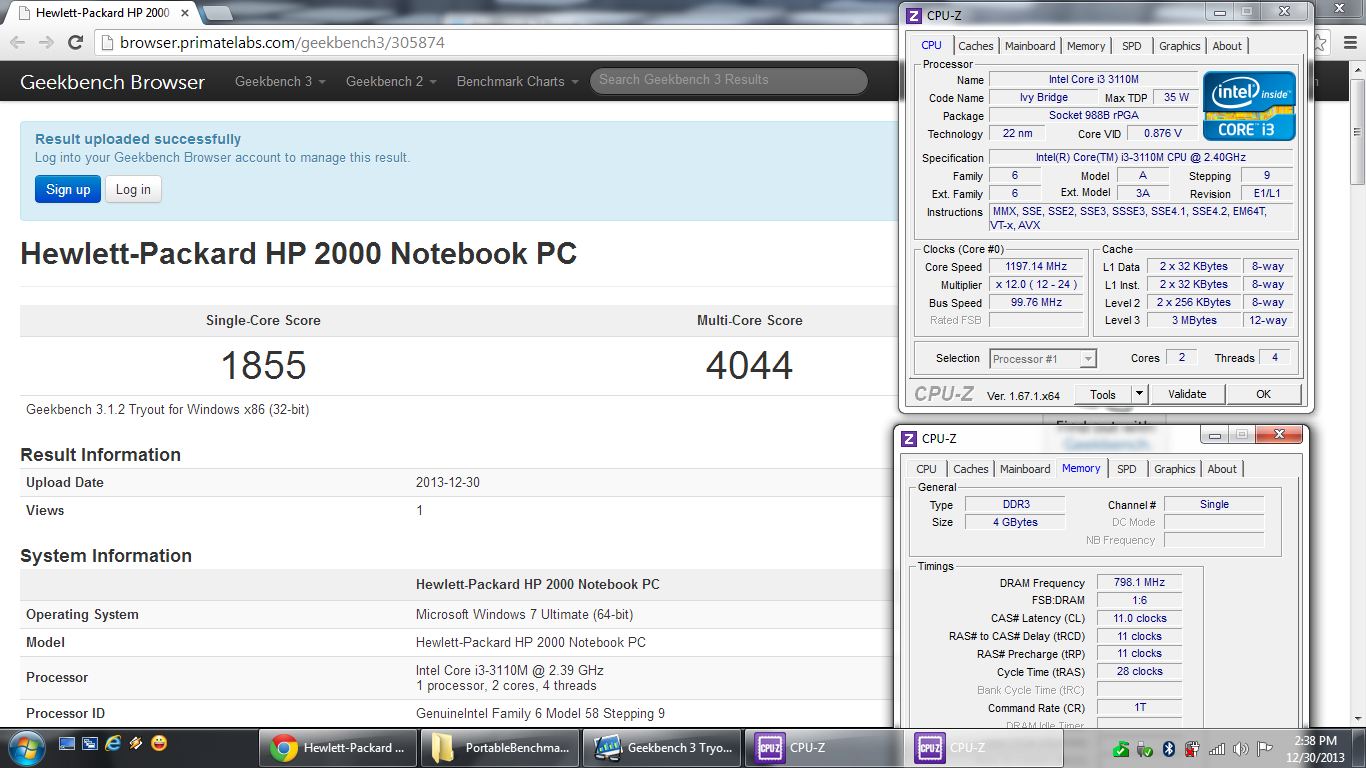Click the Chrome forward arrow
This screenshot has width=1366, height=768.
(46, 42)
